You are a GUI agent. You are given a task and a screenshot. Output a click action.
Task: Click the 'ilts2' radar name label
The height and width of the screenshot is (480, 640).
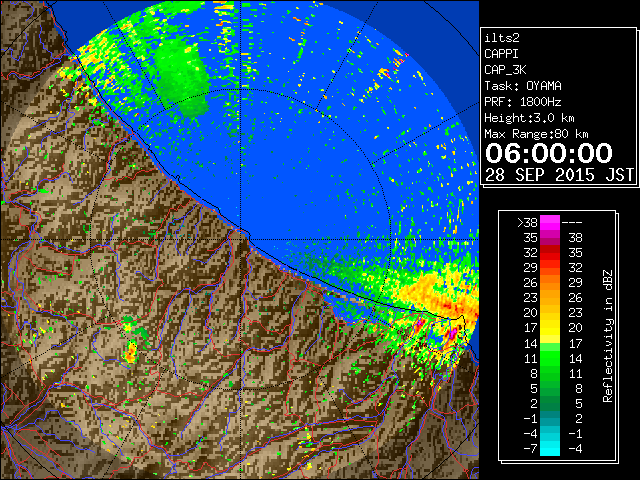coord(502,38)
